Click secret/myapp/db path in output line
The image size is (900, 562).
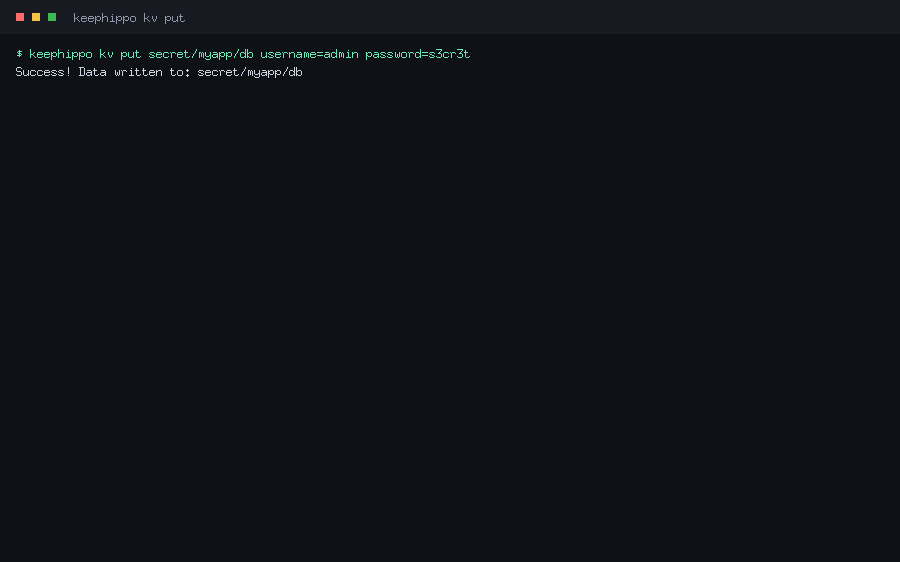pos(250,72)
